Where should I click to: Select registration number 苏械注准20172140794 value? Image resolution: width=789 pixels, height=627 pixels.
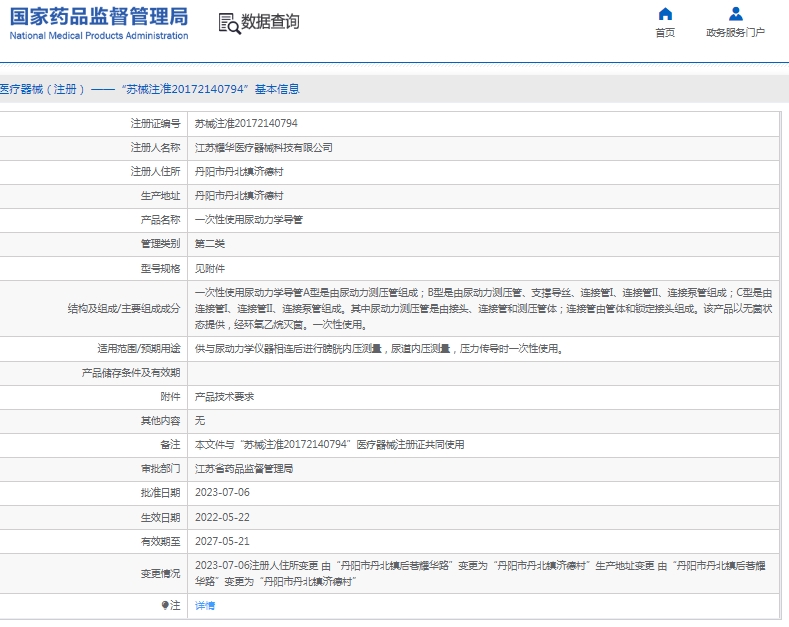point(246,123)
